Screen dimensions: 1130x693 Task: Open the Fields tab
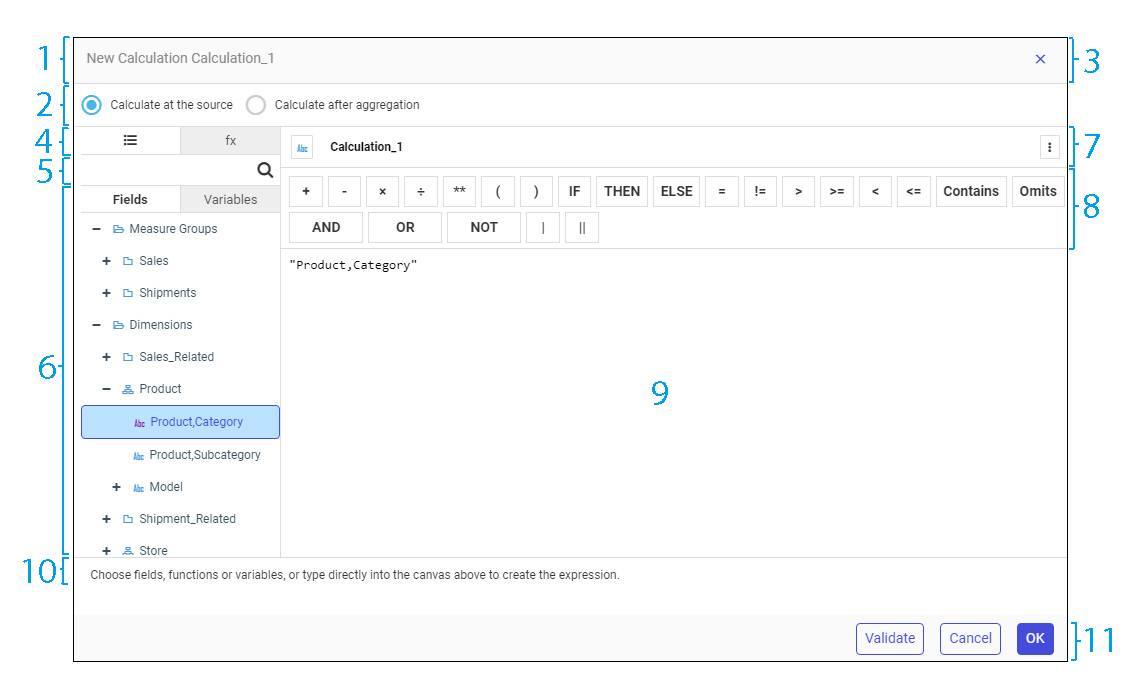coord(130,199)
